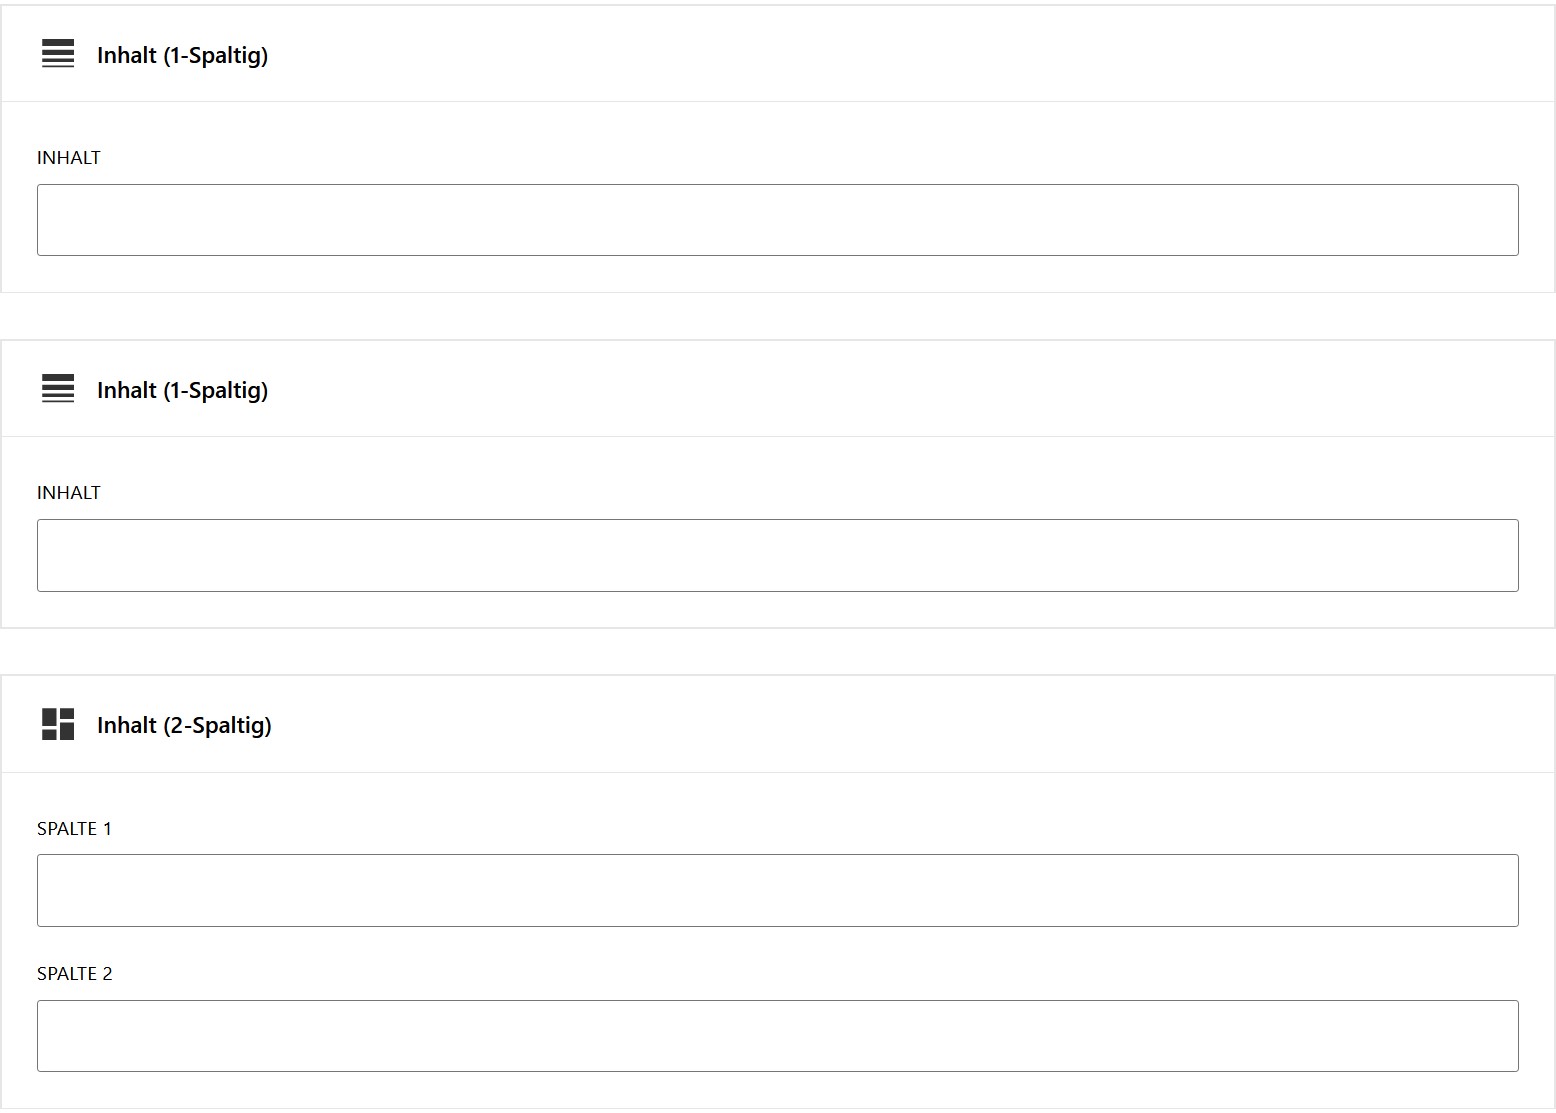Click the empty header area of the second 1-Spaltig block

pyautogui.click(x=900, y=389)
